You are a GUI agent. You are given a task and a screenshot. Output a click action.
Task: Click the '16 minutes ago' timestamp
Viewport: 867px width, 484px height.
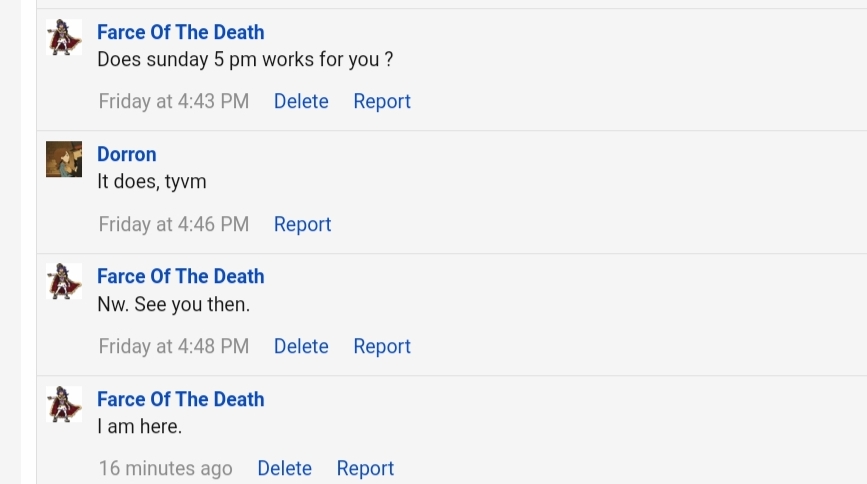(165, 468)
